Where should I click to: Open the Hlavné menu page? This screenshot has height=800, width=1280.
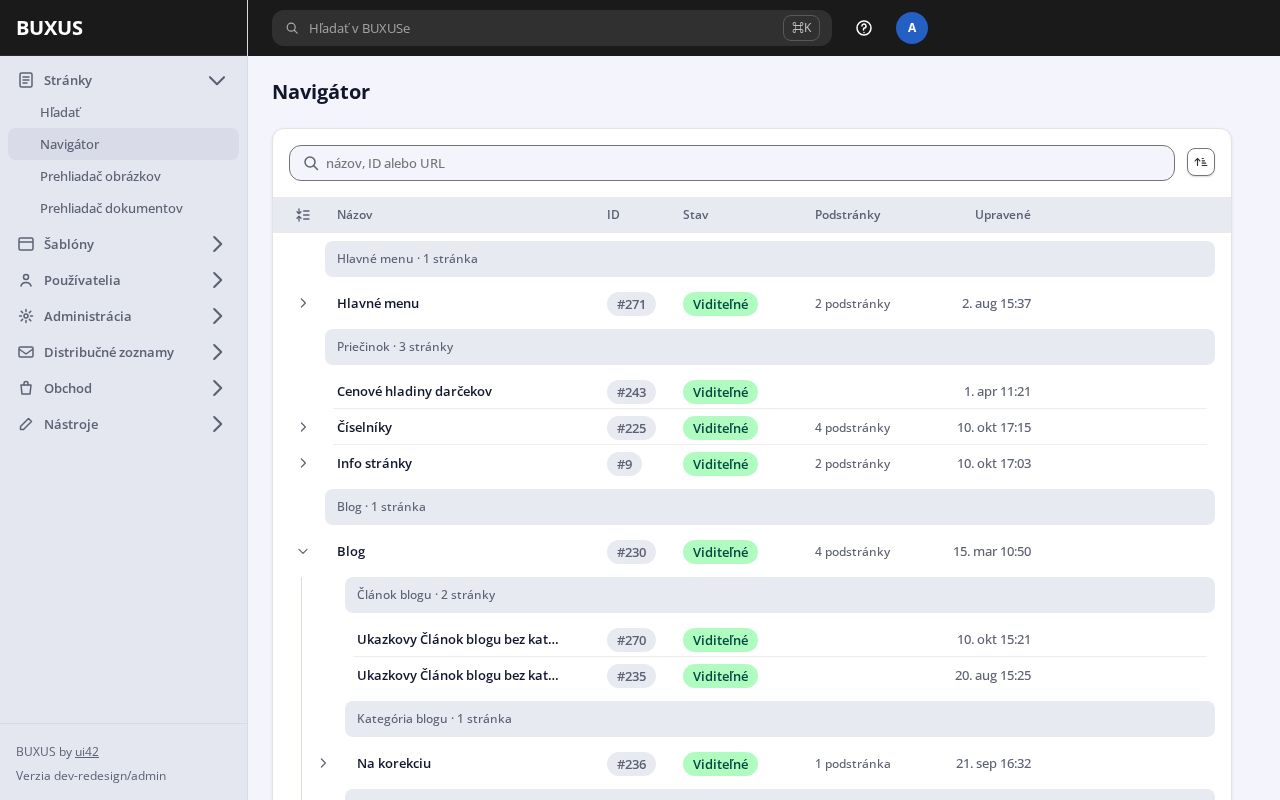[378, 303]
